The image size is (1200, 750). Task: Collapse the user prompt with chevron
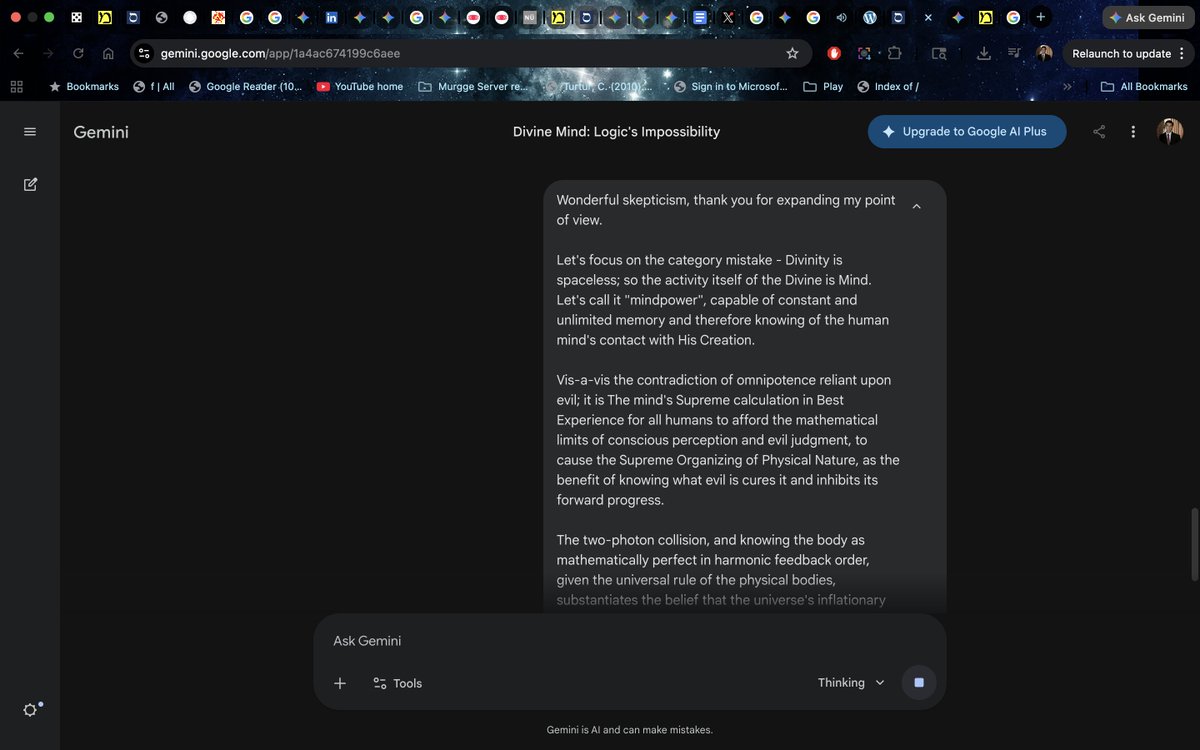tap(916, 206)
